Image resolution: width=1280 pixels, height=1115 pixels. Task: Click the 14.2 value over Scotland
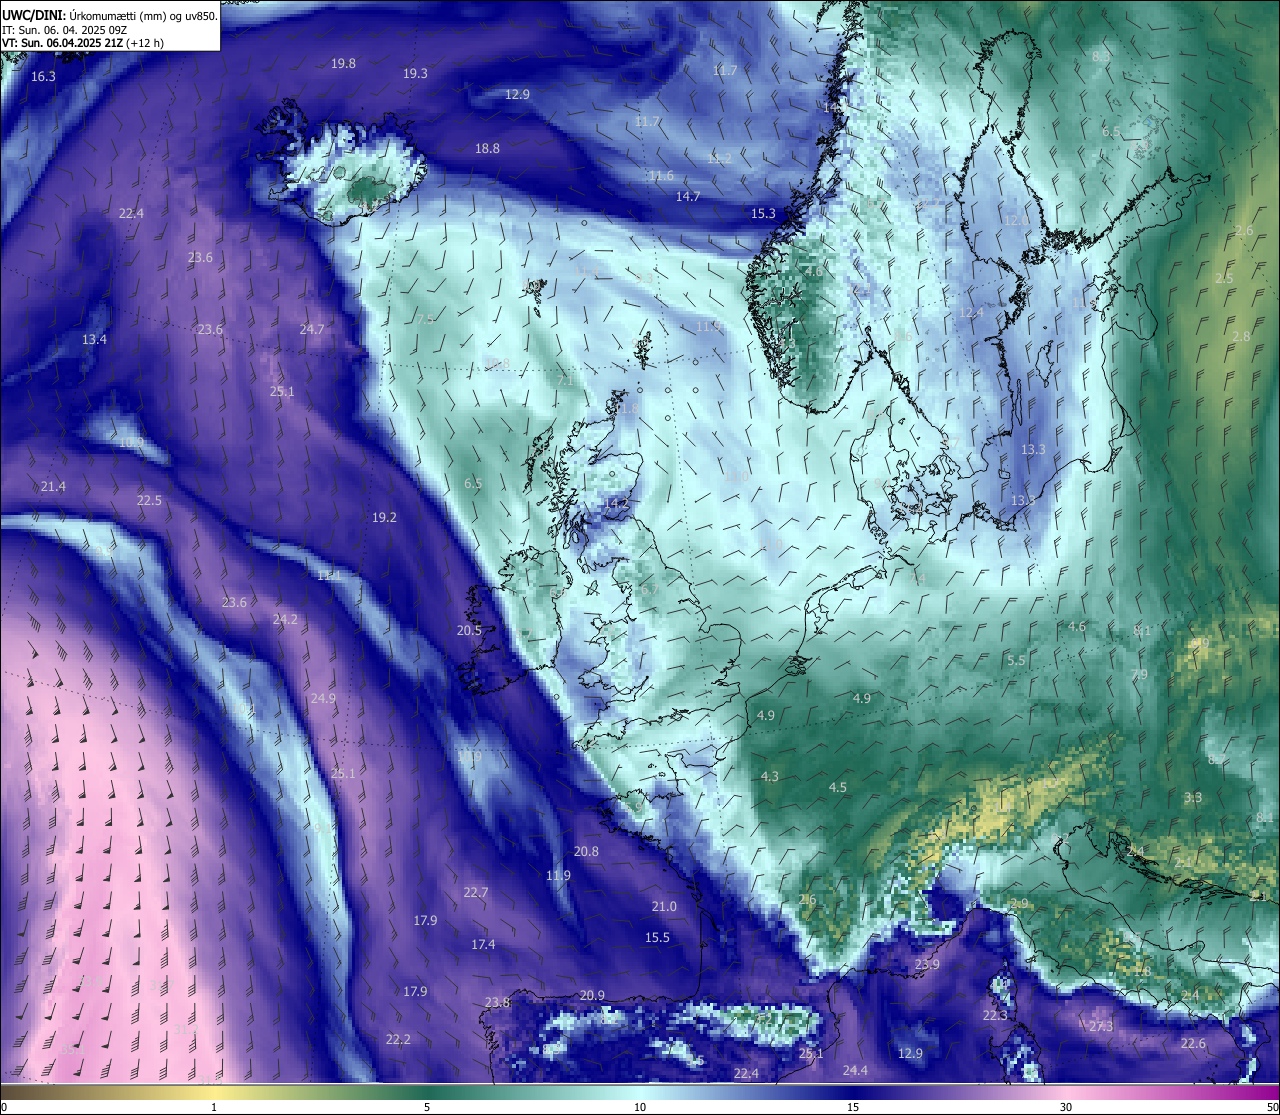(617, 503)
